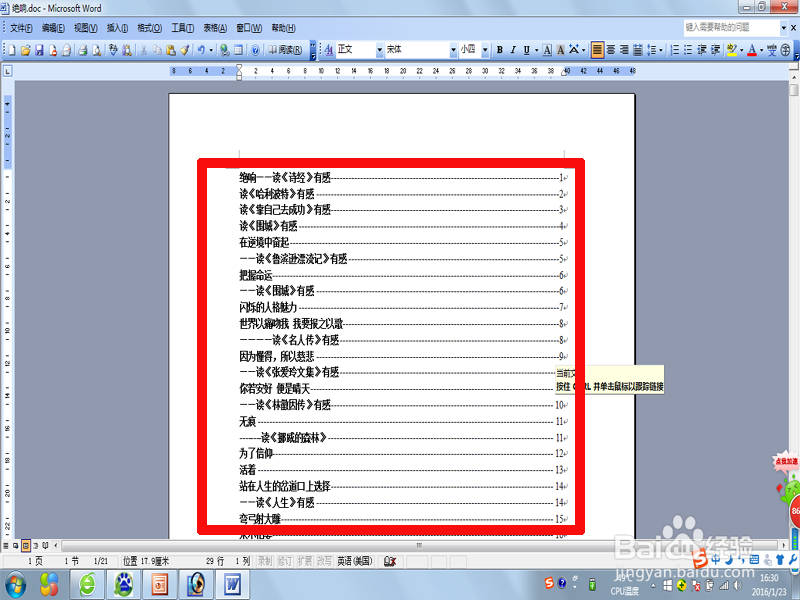Click the first-line indent ruler marker
Image resolution: width=800 pixels, height=600 pixels.
coord(239,67)
